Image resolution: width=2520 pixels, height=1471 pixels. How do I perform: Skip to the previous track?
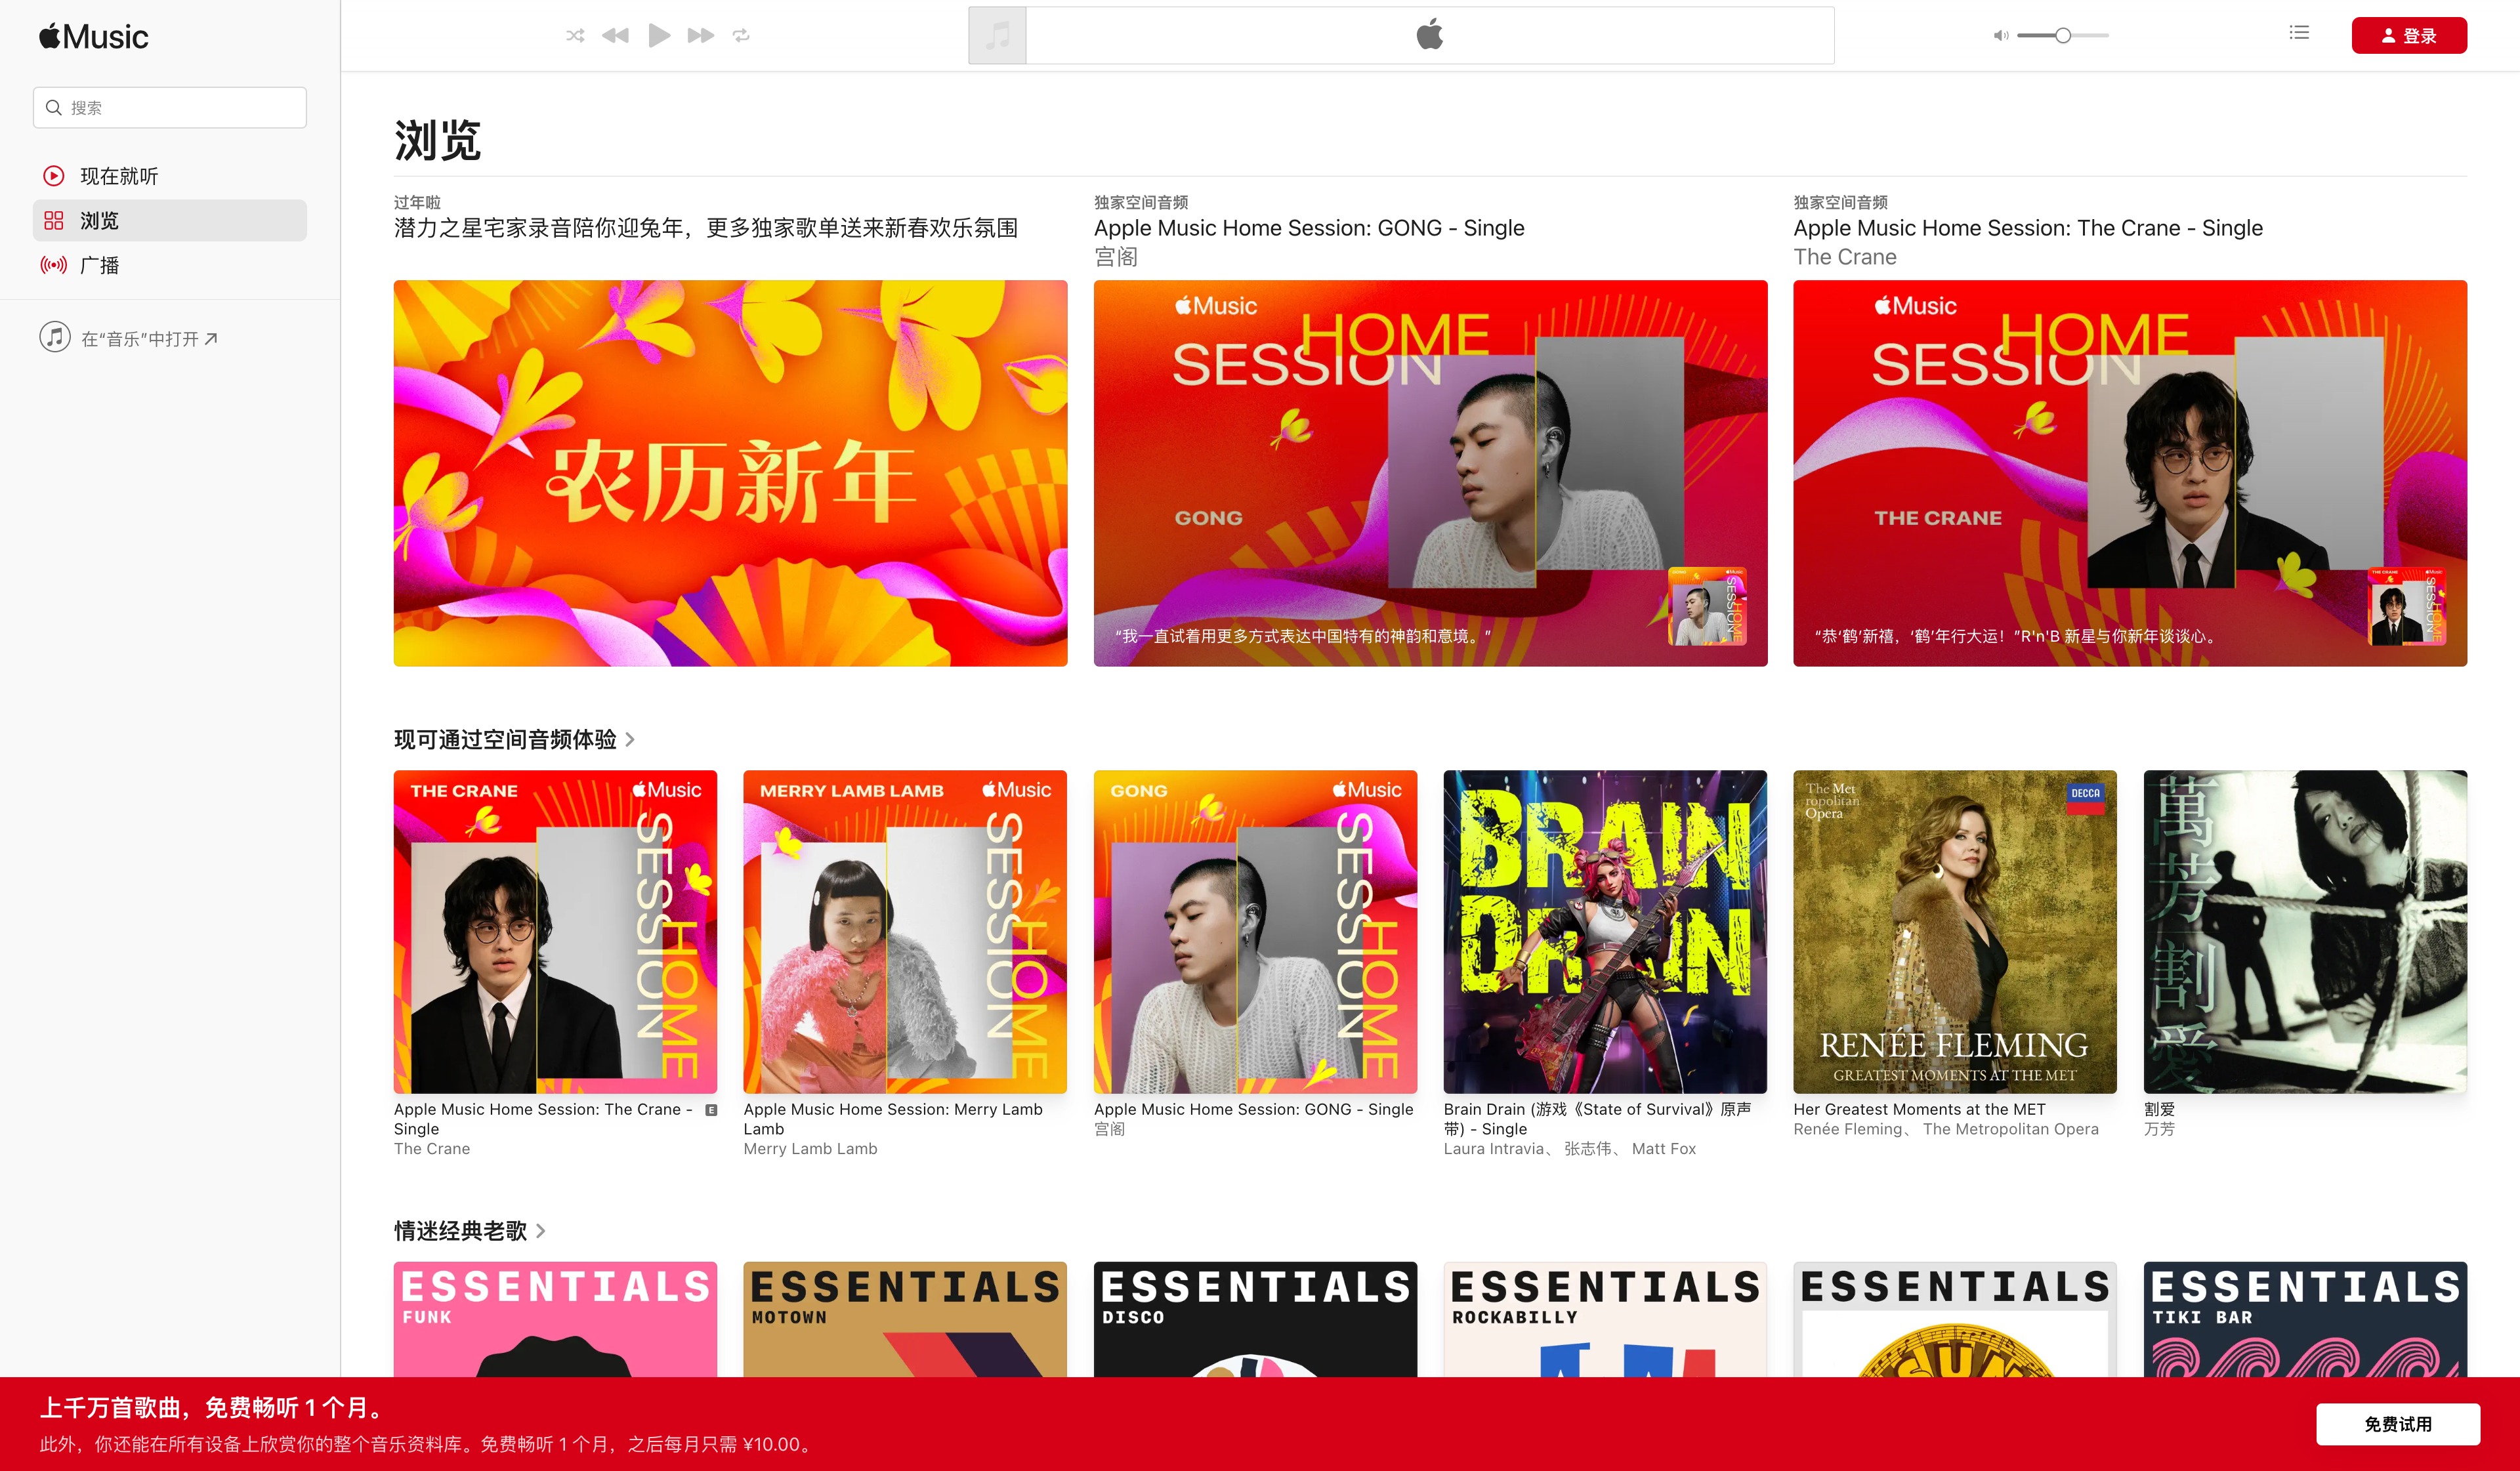point(615,36)
